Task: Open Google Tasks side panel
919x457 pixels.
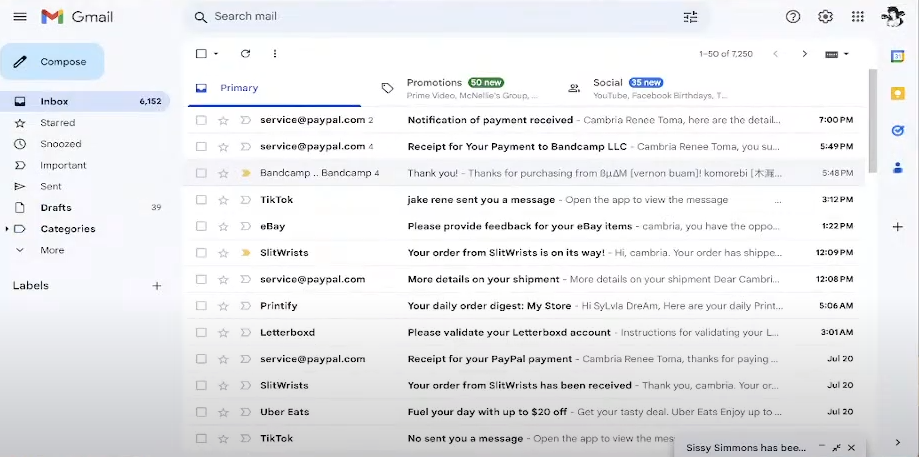Action: click(x=897, y=131)
